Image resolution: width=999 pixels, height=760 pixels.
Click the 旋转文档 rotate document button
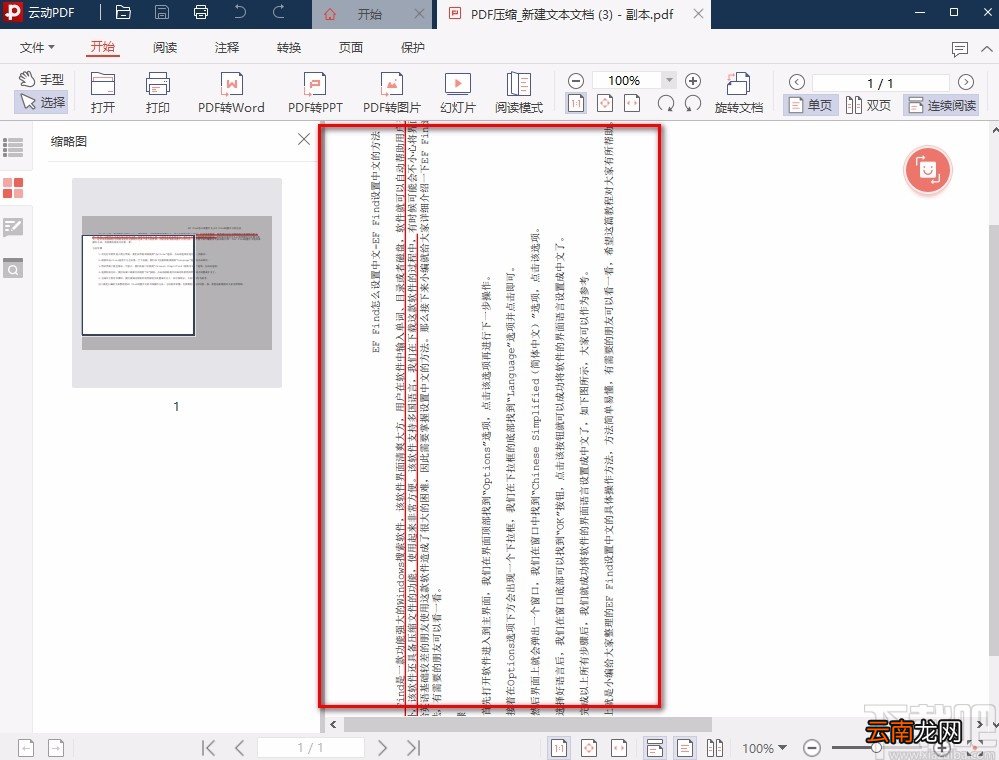pos(738,93)
